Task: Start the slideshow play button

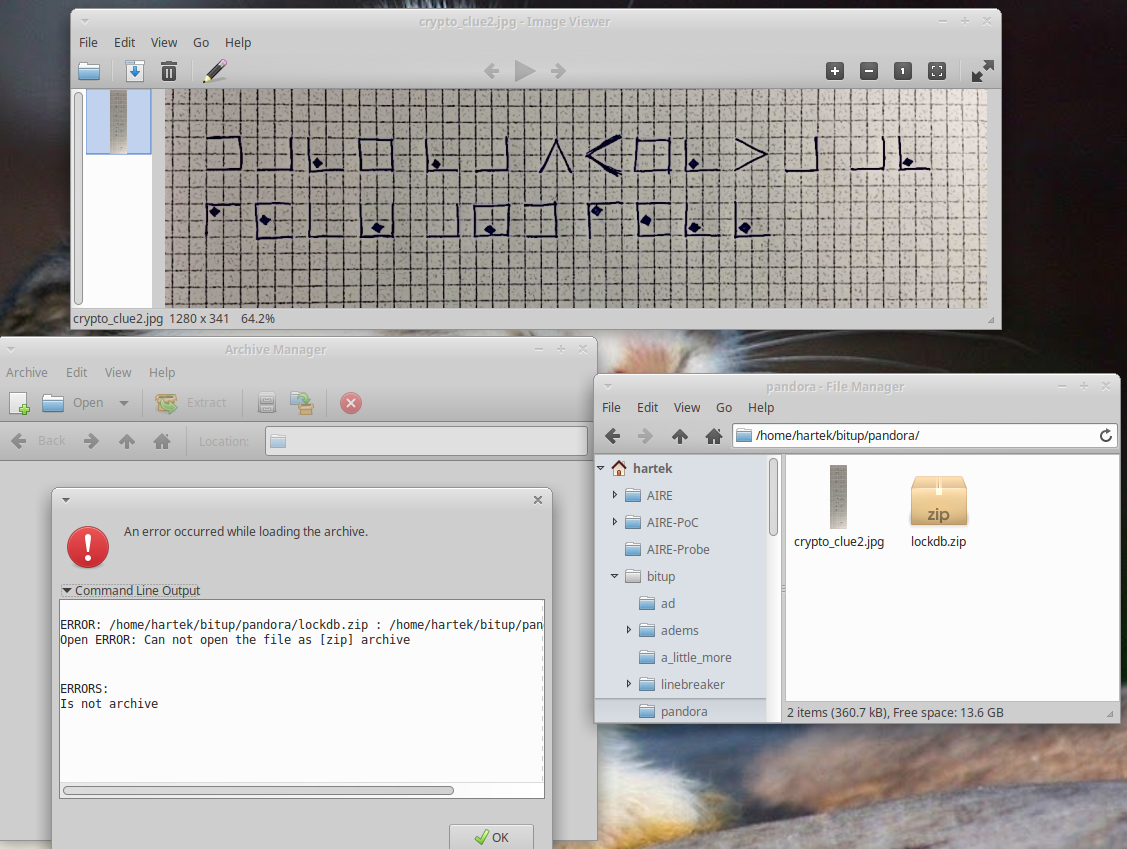Action: tap(525, 71)
